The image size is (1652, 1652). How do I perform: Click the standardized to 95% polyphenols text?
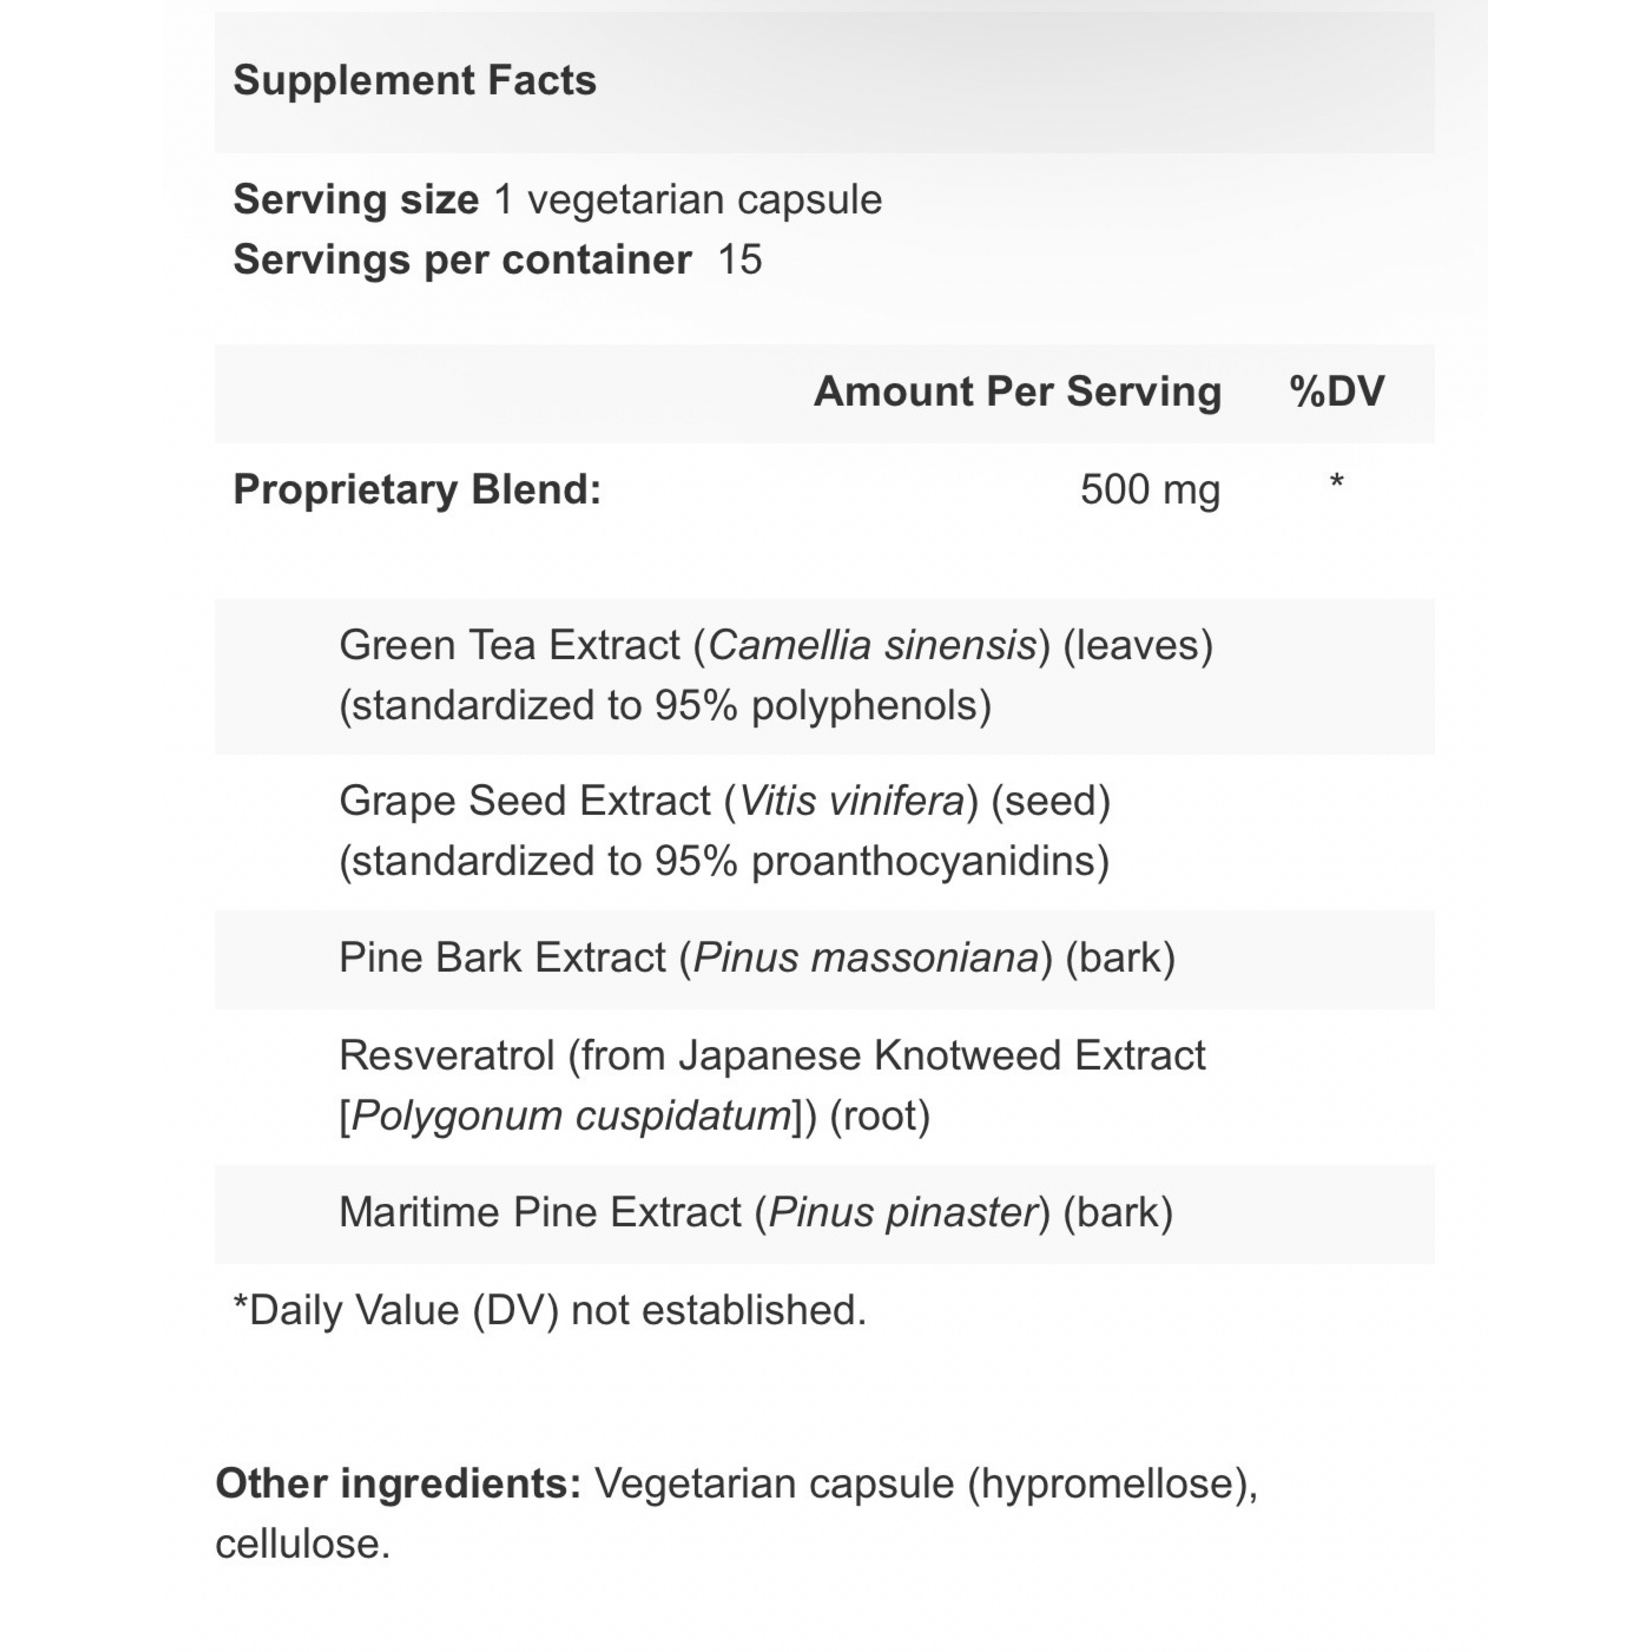(665, 705)
